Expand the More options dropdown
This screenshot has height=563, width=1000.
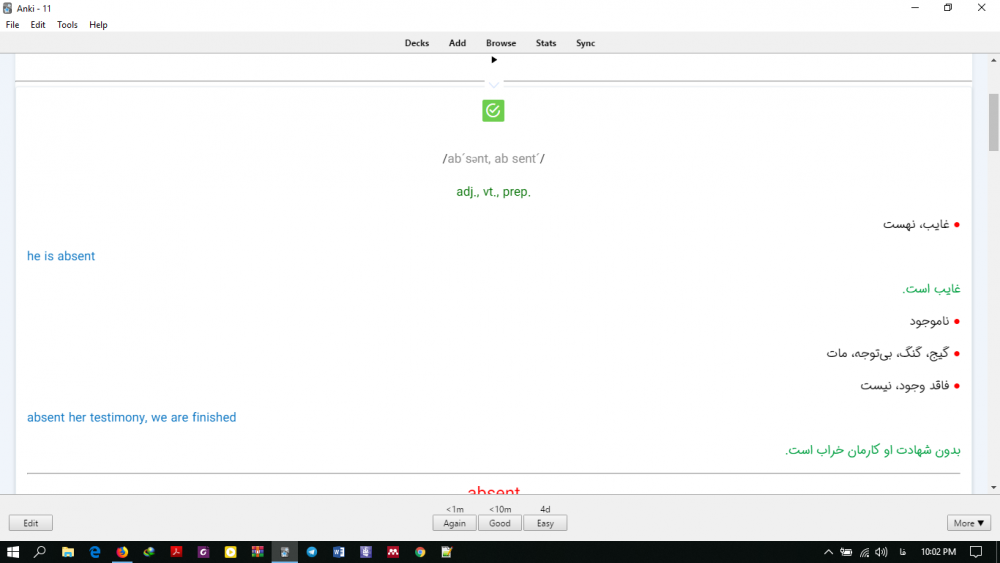tap(969, 523)
